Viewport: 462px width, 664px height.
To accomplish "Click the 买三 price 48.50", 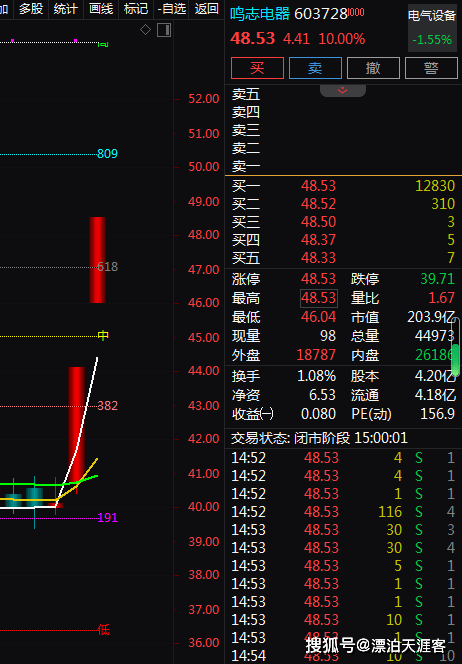I will pos(318,221).
